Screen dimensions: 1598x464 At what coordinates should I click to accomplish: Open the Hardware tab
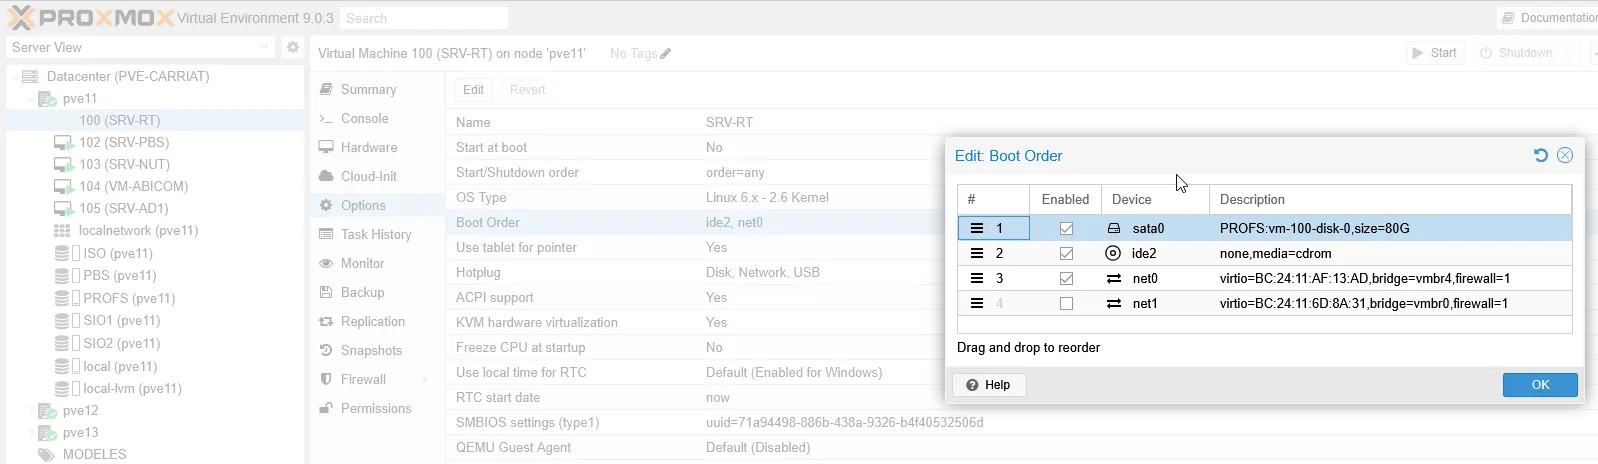[x=368, y=147]
